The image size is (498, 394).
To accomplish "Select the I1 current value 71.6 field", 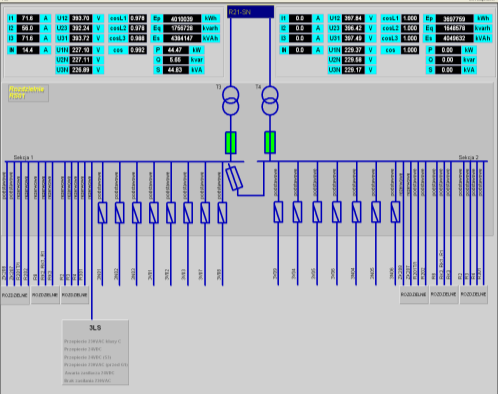I will click(28, 18).
